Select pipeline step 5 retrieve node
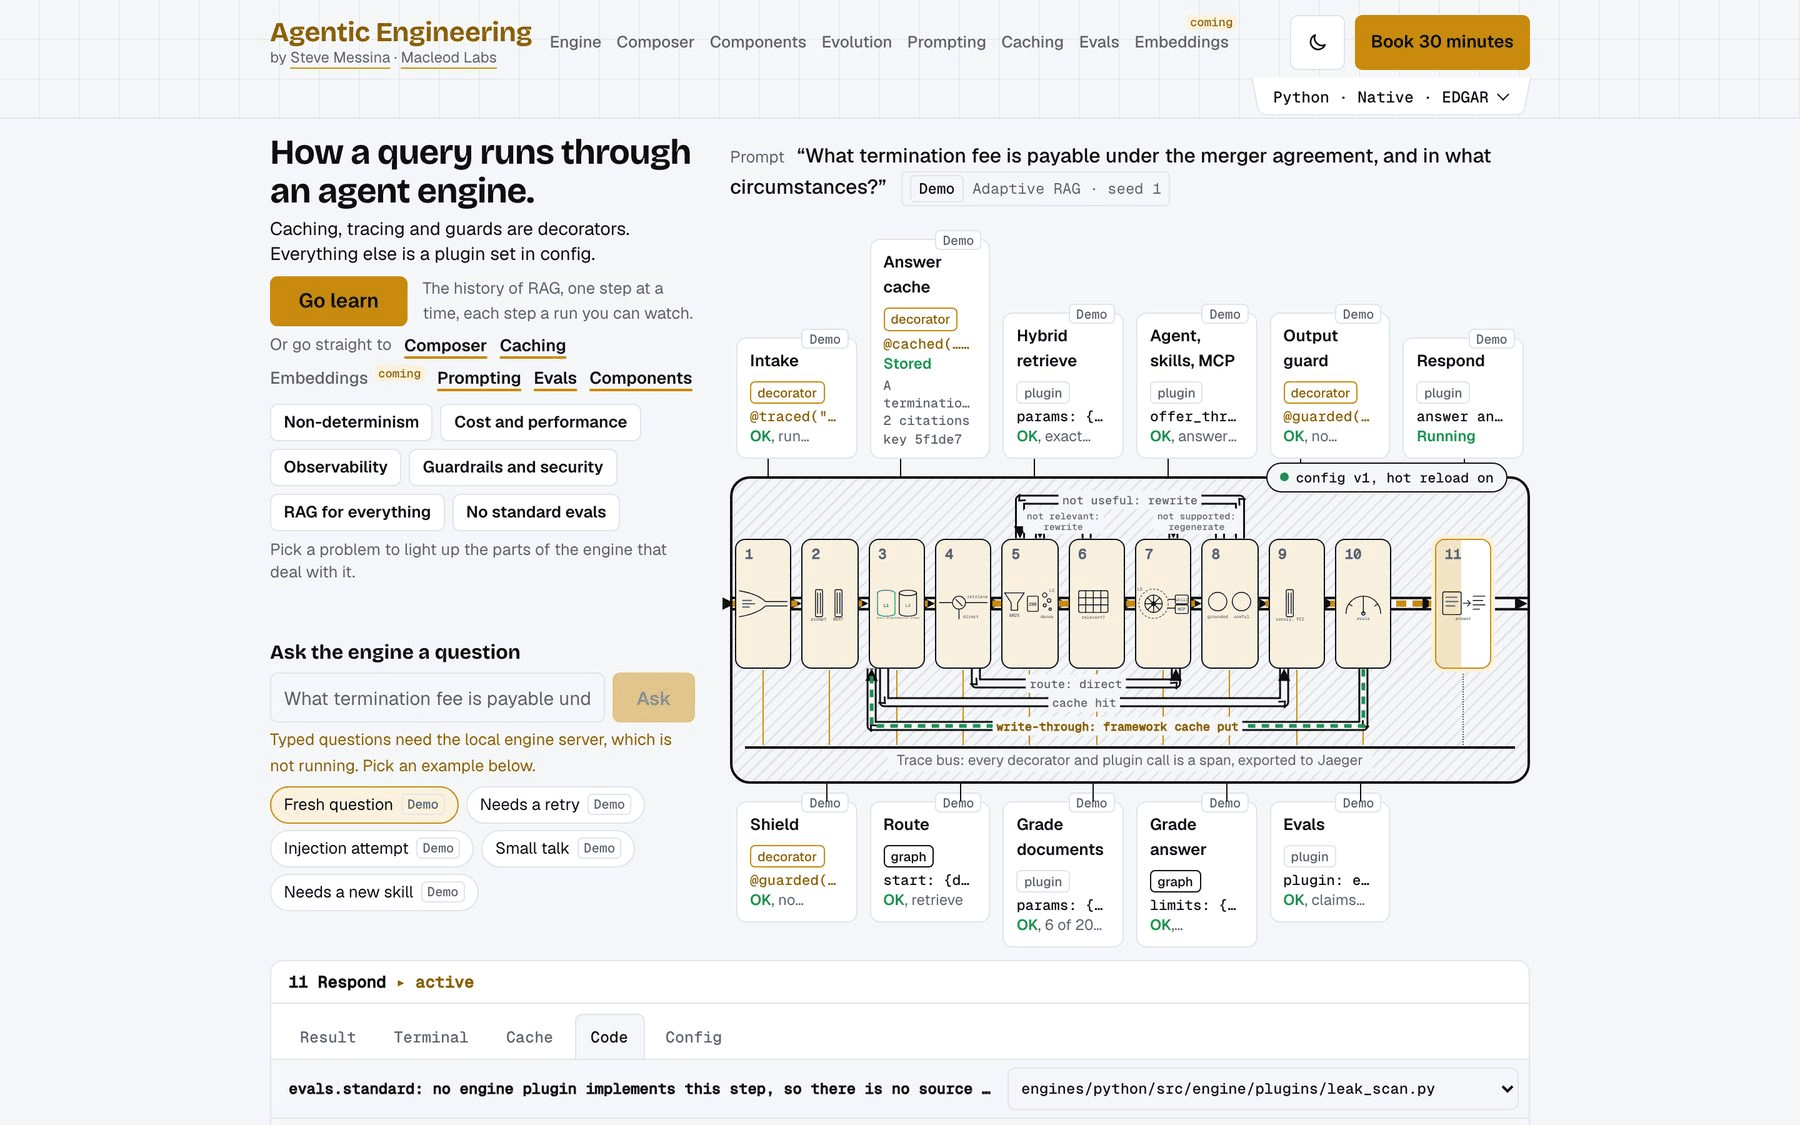This screenshot has width=1800, height=1125. 1030,604
